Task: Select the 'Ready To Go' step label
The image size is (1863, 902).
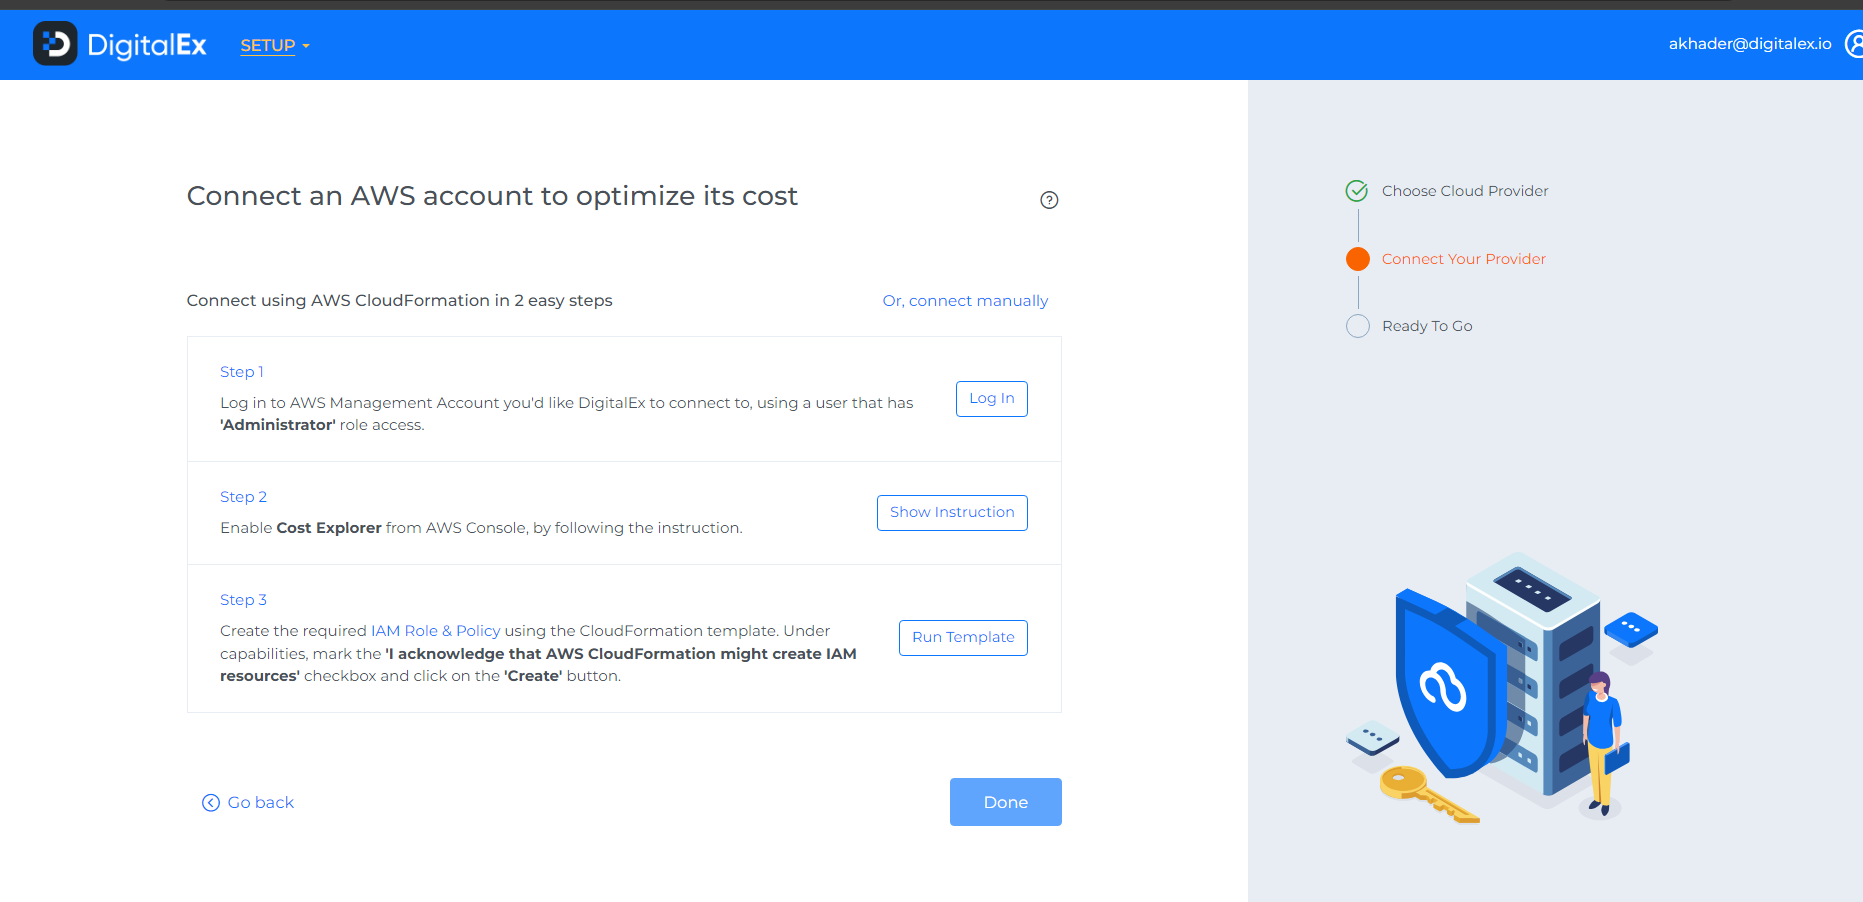Action: pyautogui.click(x=1427, y=326)
